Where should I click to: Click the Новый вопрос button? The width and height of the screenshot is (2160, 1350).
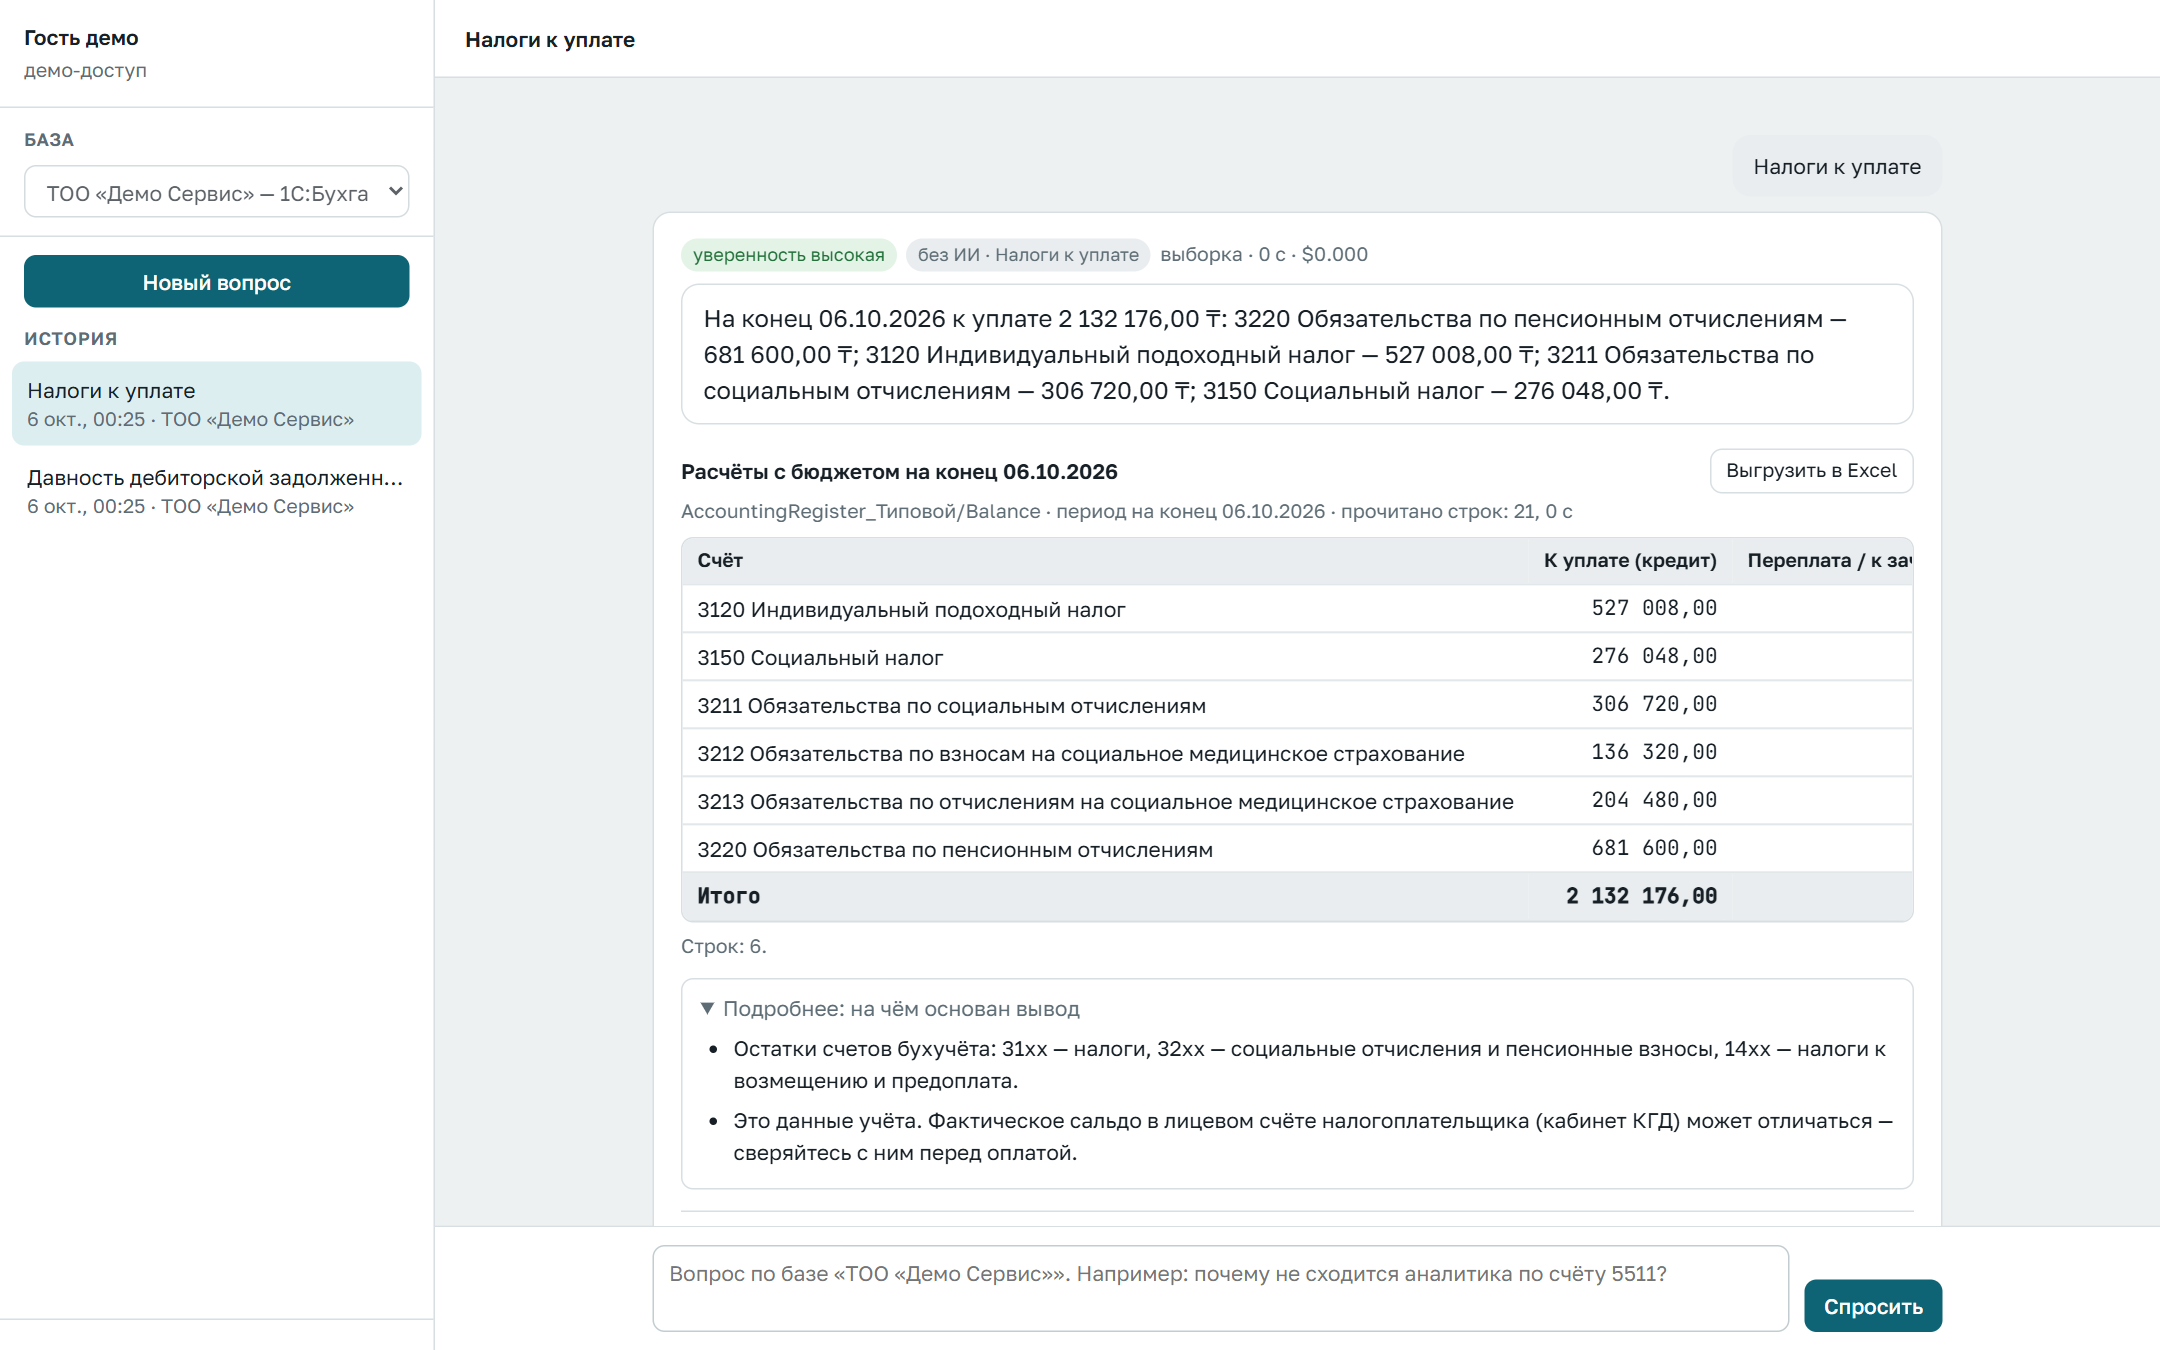click(216, 282)
